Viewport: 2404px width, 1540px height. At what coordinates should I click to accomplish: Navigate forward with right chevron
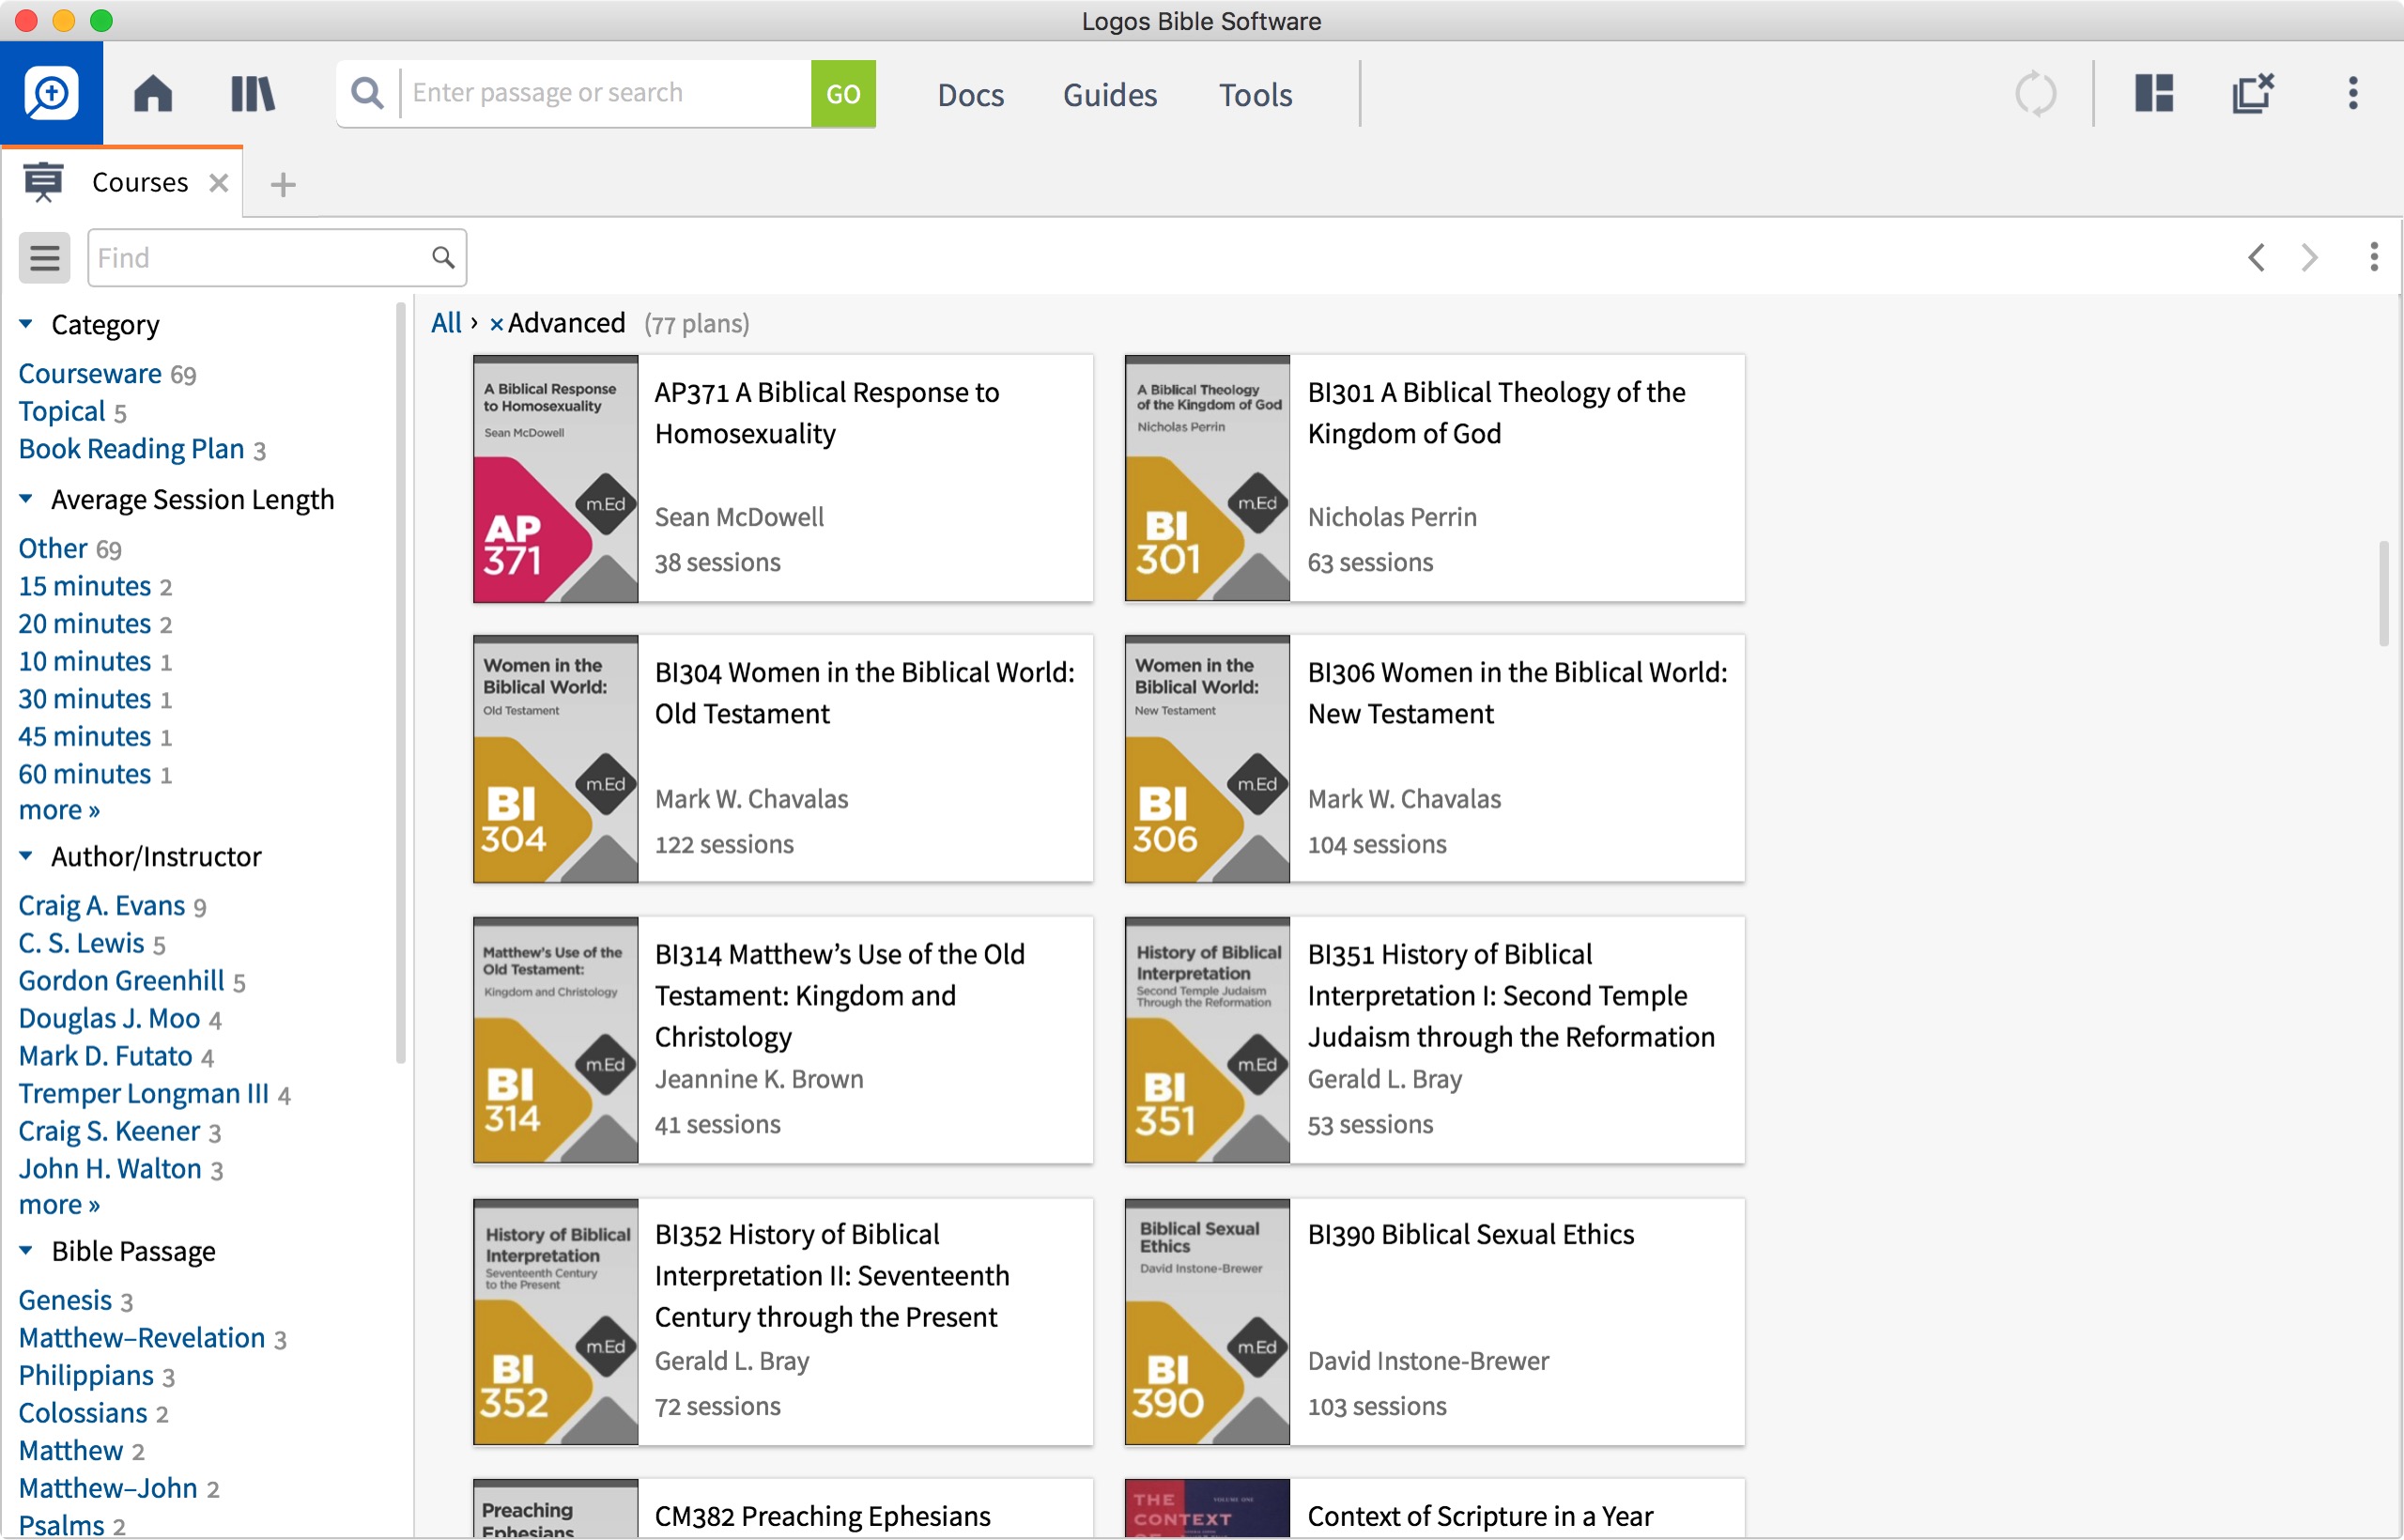[x=2309, y=258]
